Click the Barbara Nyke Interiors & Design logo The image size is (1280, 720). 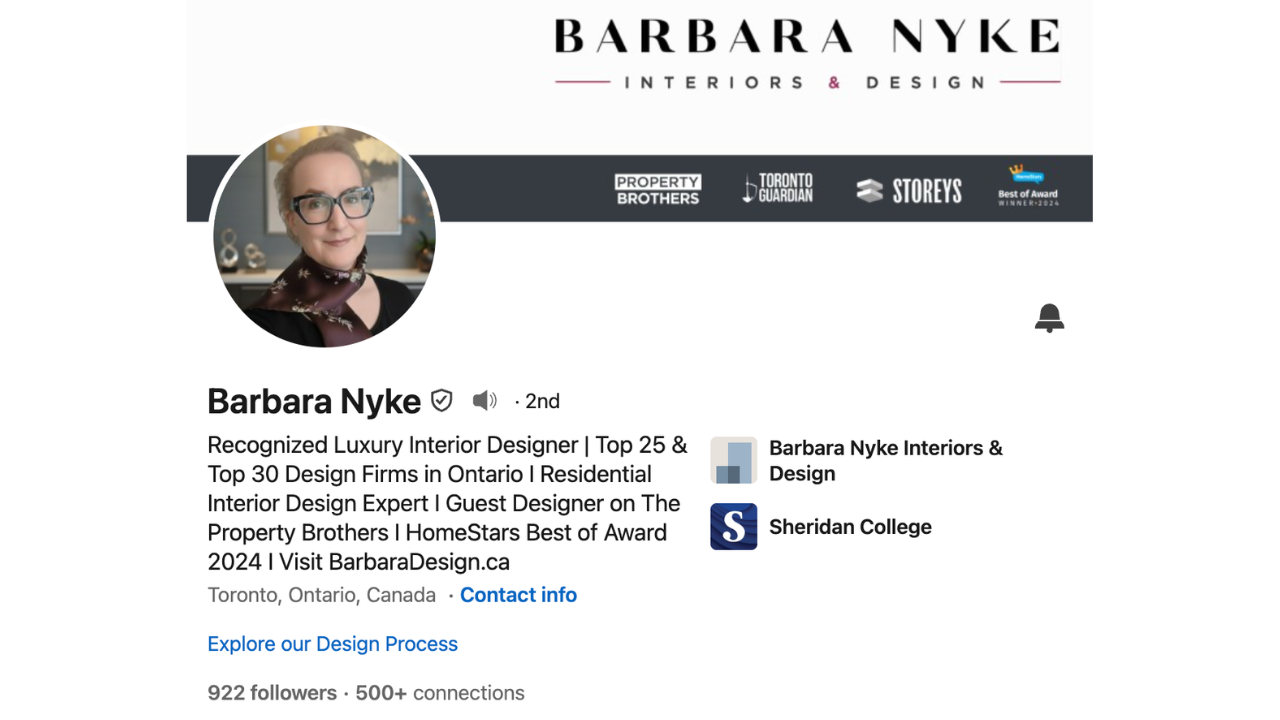coord(733,460)
